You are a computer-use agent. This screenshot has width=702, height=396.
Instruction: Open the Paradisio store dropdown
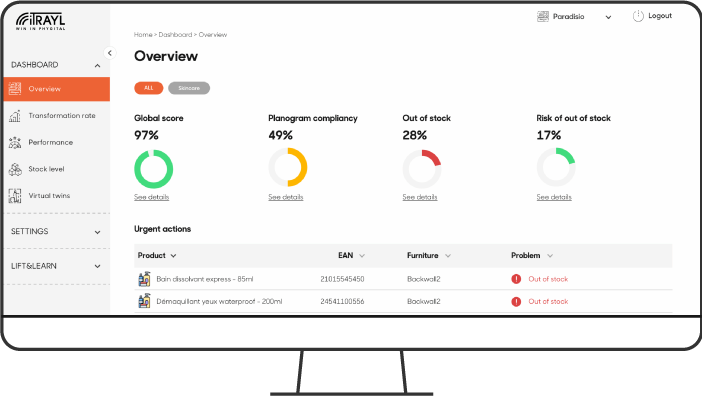pos(608,17)
